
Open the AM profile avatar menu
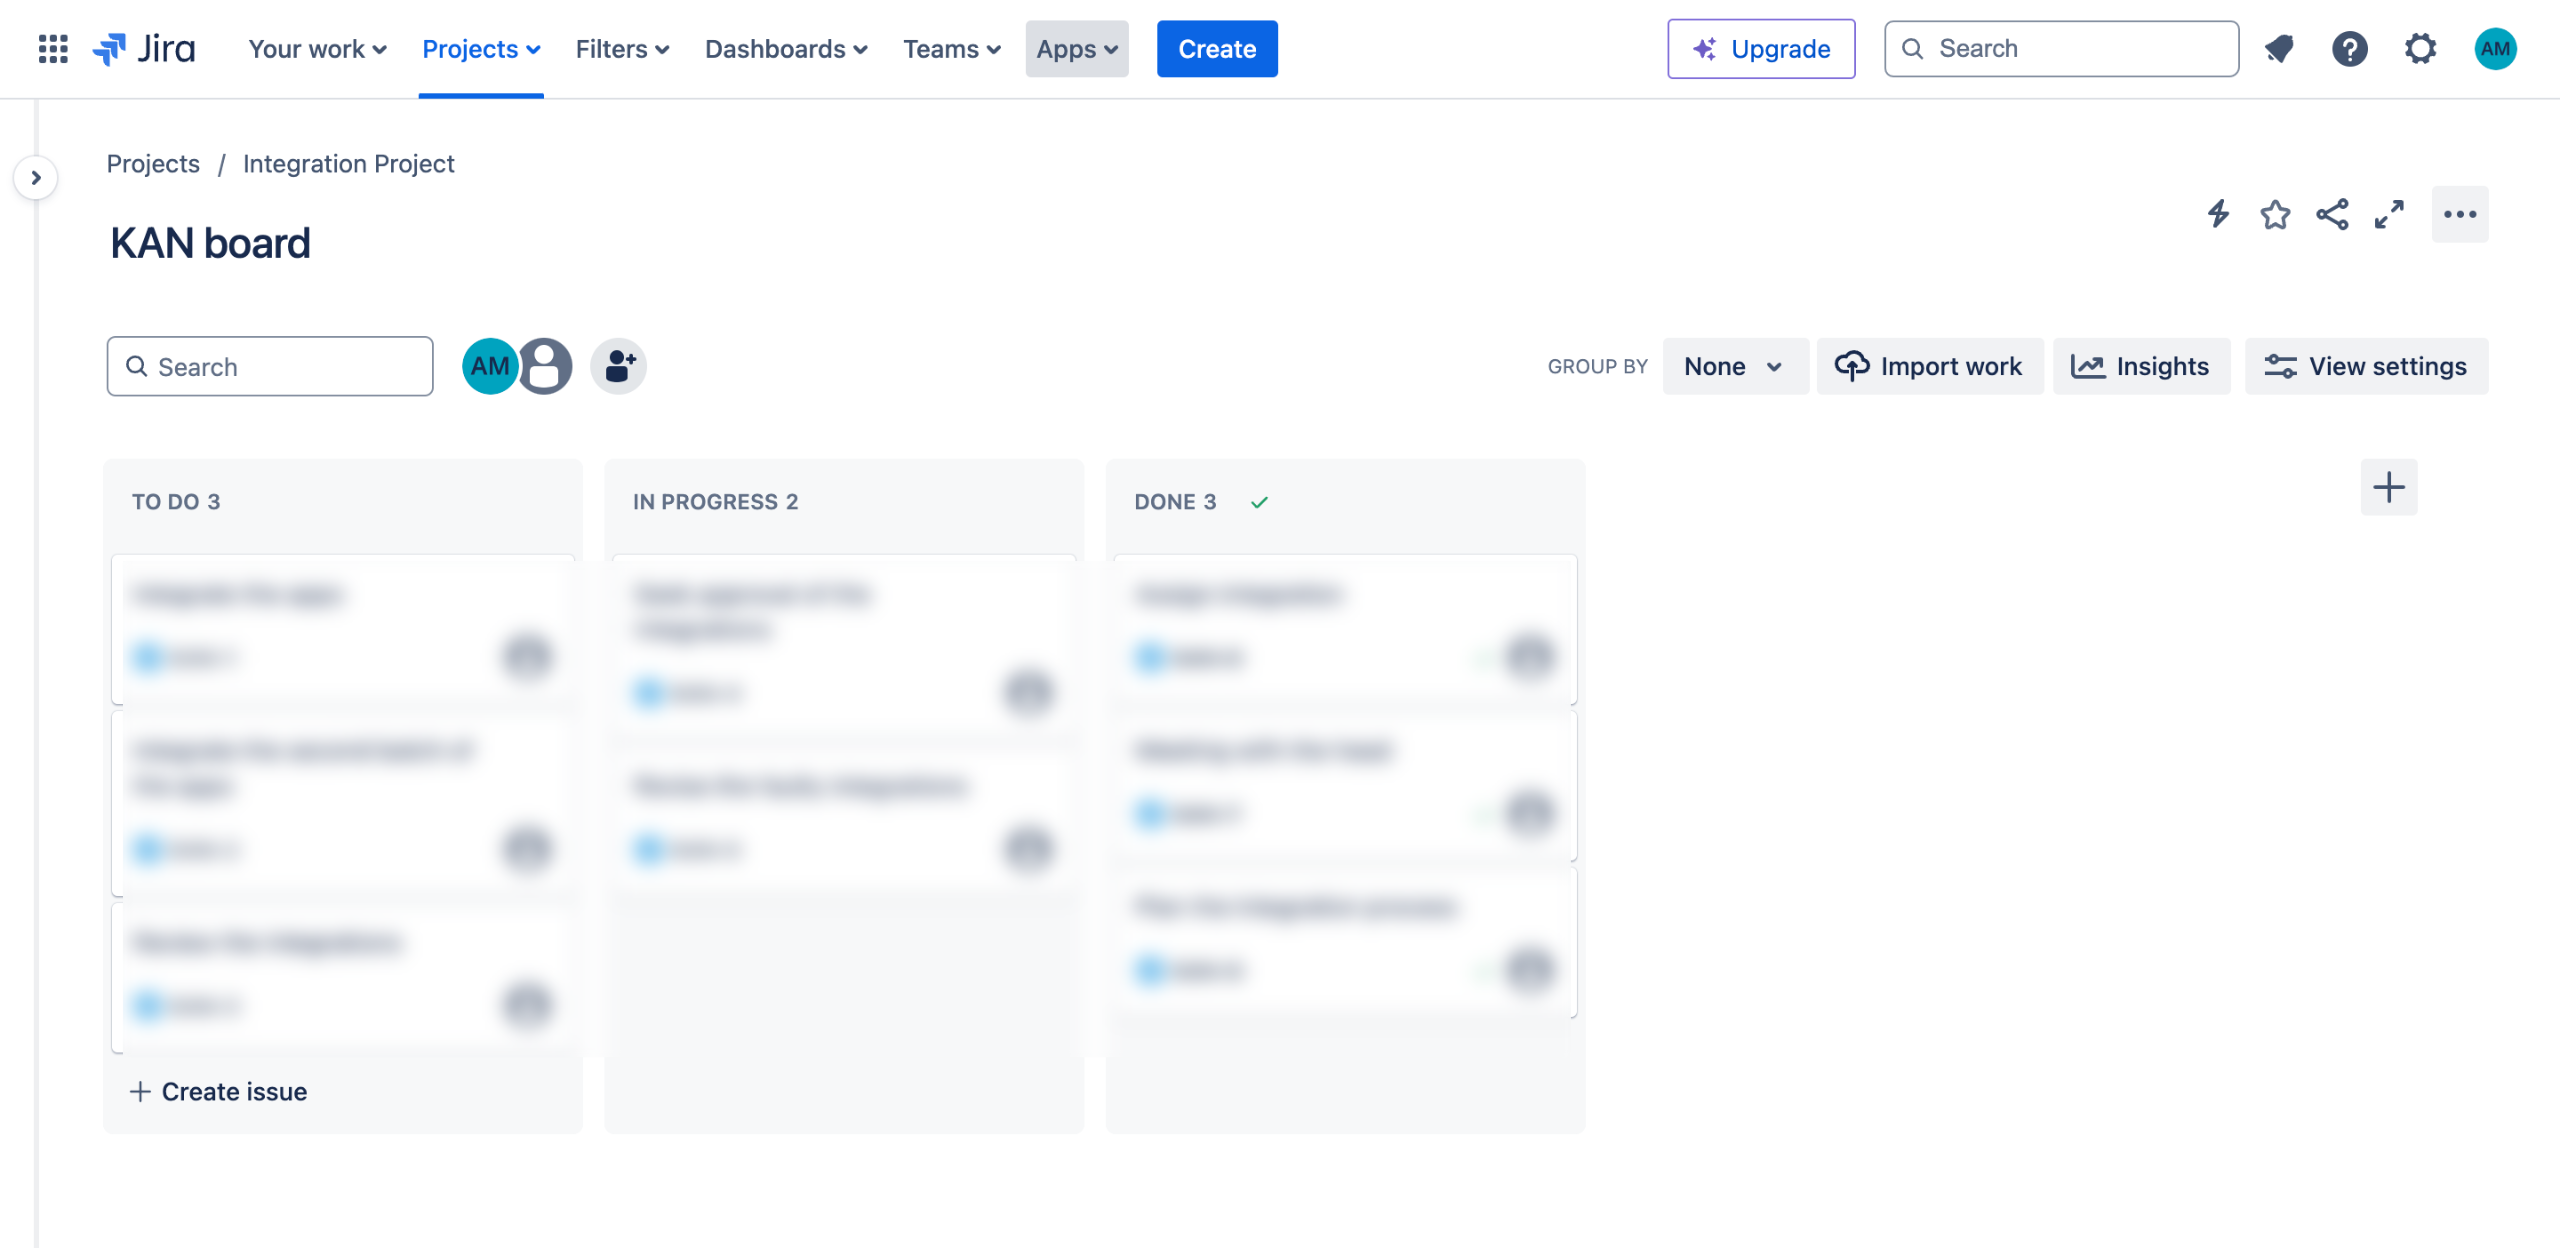pos(2495,48)
